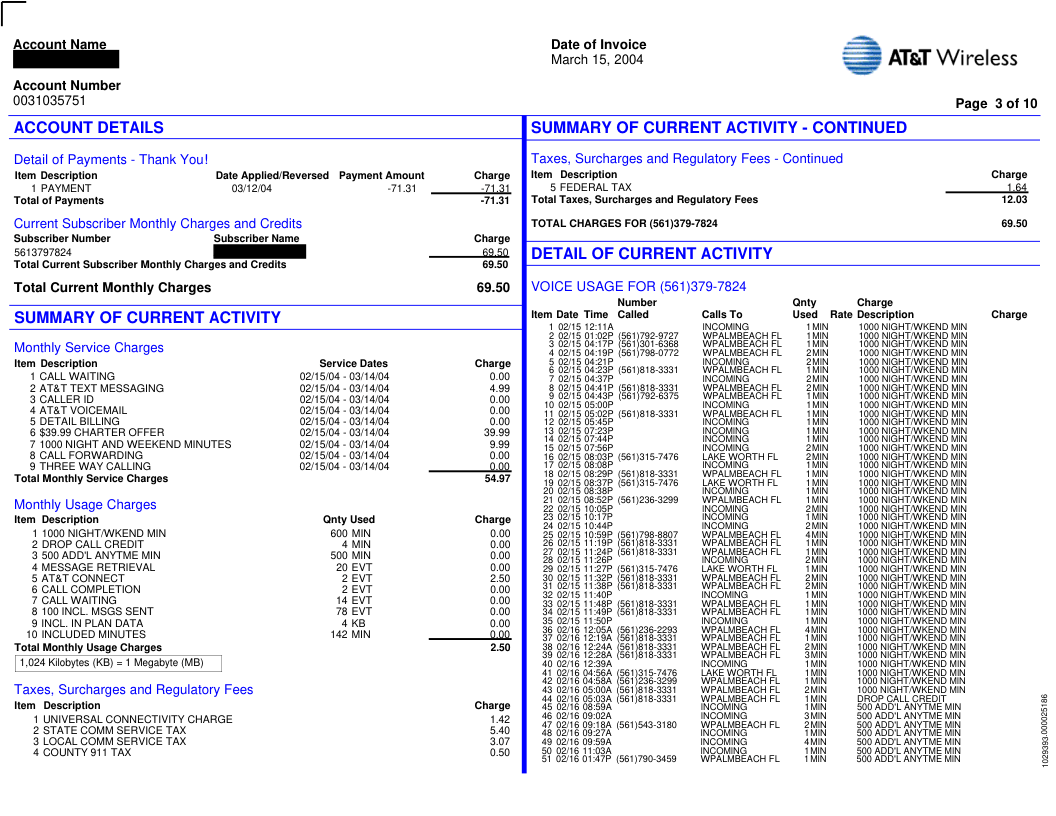Click the Total Current Monthly Charges label

112,288
